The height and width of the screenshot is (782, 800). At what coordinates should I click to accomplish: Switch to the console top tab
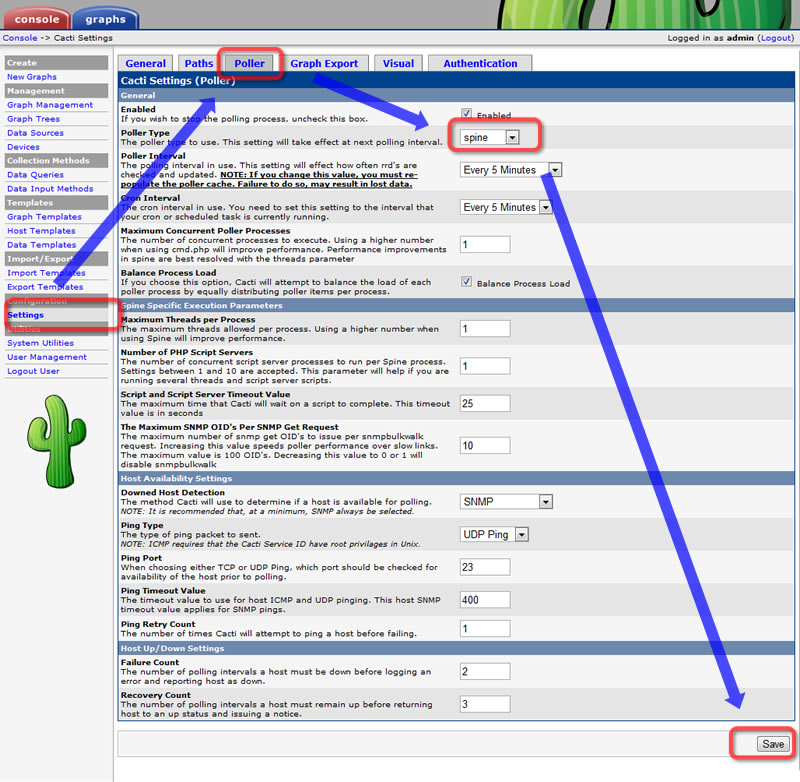(37, 19)
